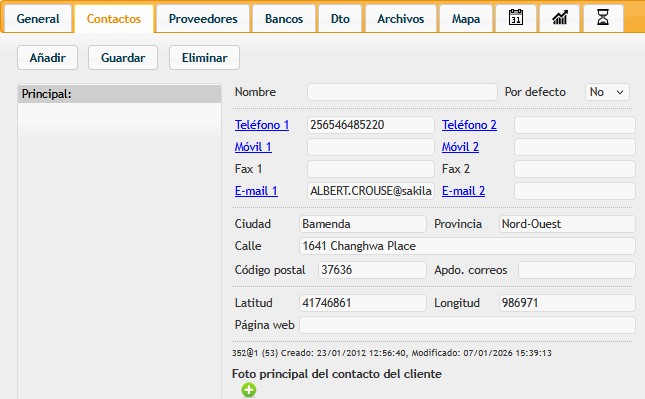
Task: Select the Principal: contact row
Action: click(x=119, y=94)
